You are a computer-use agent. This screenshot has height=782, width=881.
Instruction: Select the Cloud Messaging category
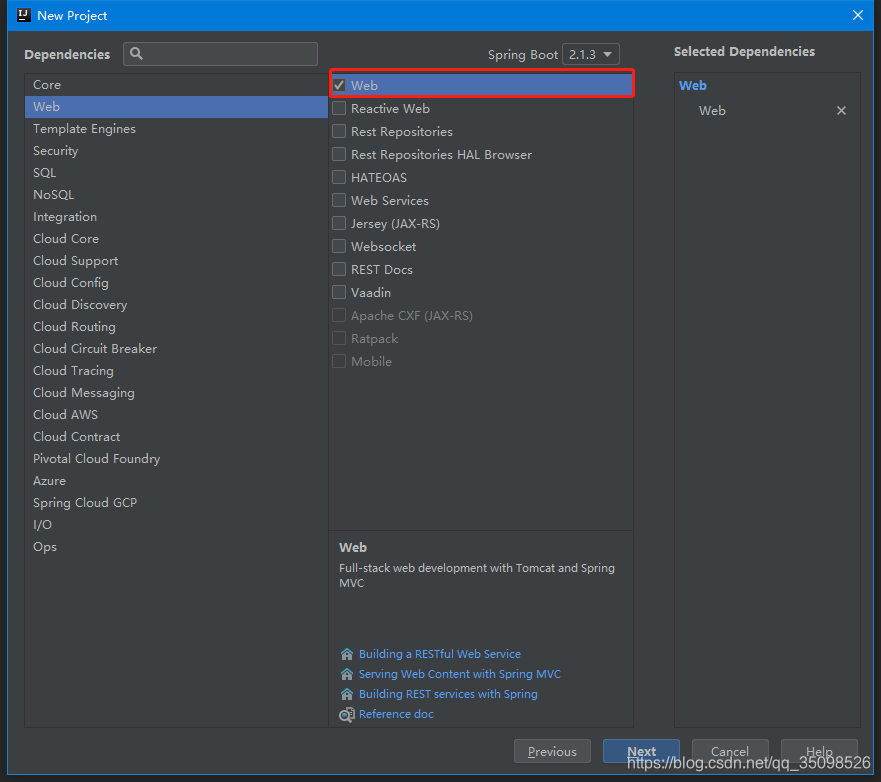(x=176, y=393)
